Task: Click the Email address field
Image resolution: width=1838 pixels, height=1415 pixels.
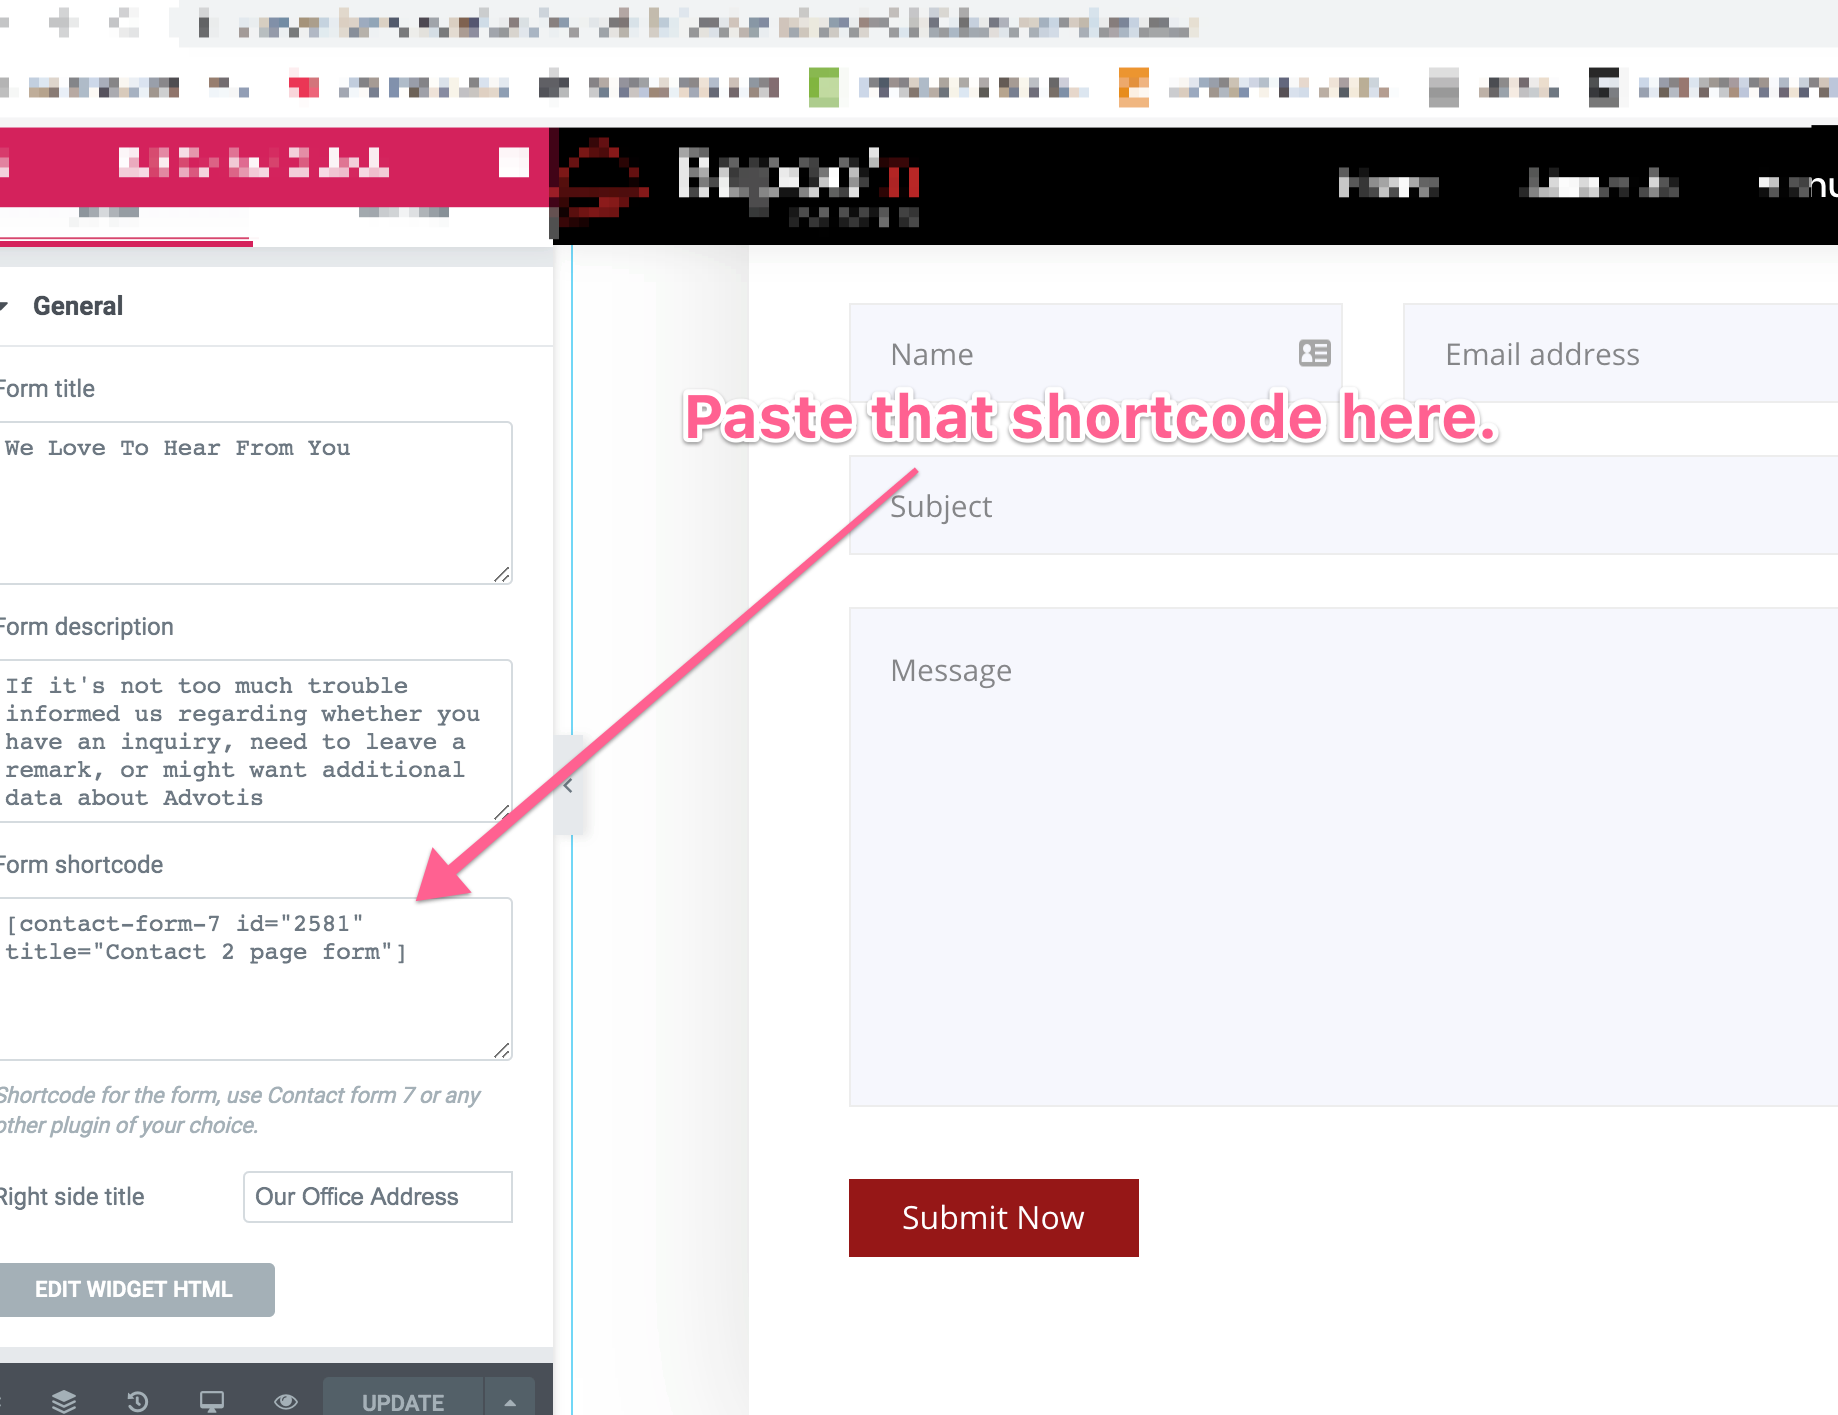Action: click(x=1620, y=354)
